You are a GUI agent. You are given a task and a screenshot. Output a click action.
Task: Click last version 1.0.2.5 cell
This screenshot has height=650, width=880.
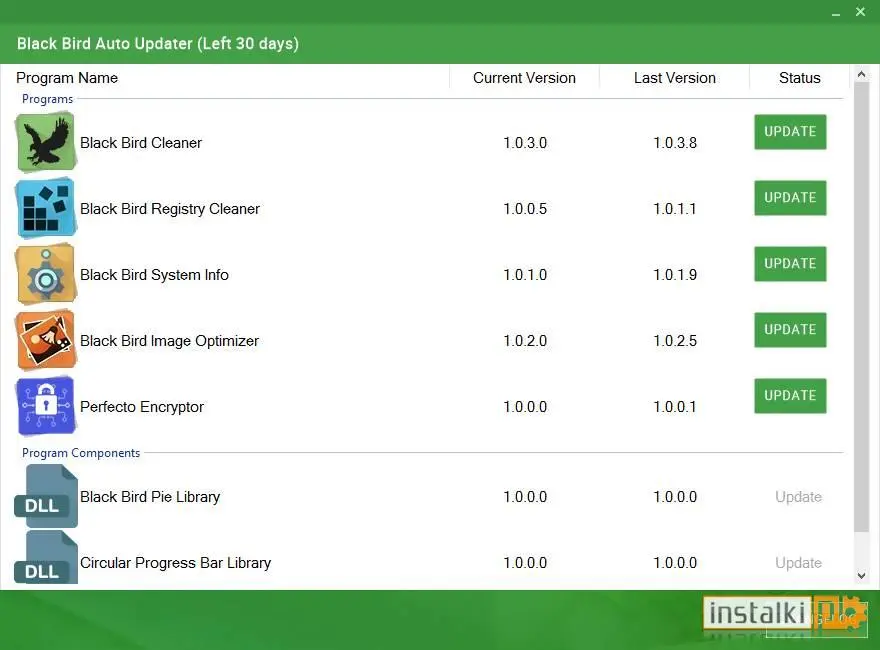(675, 341)
